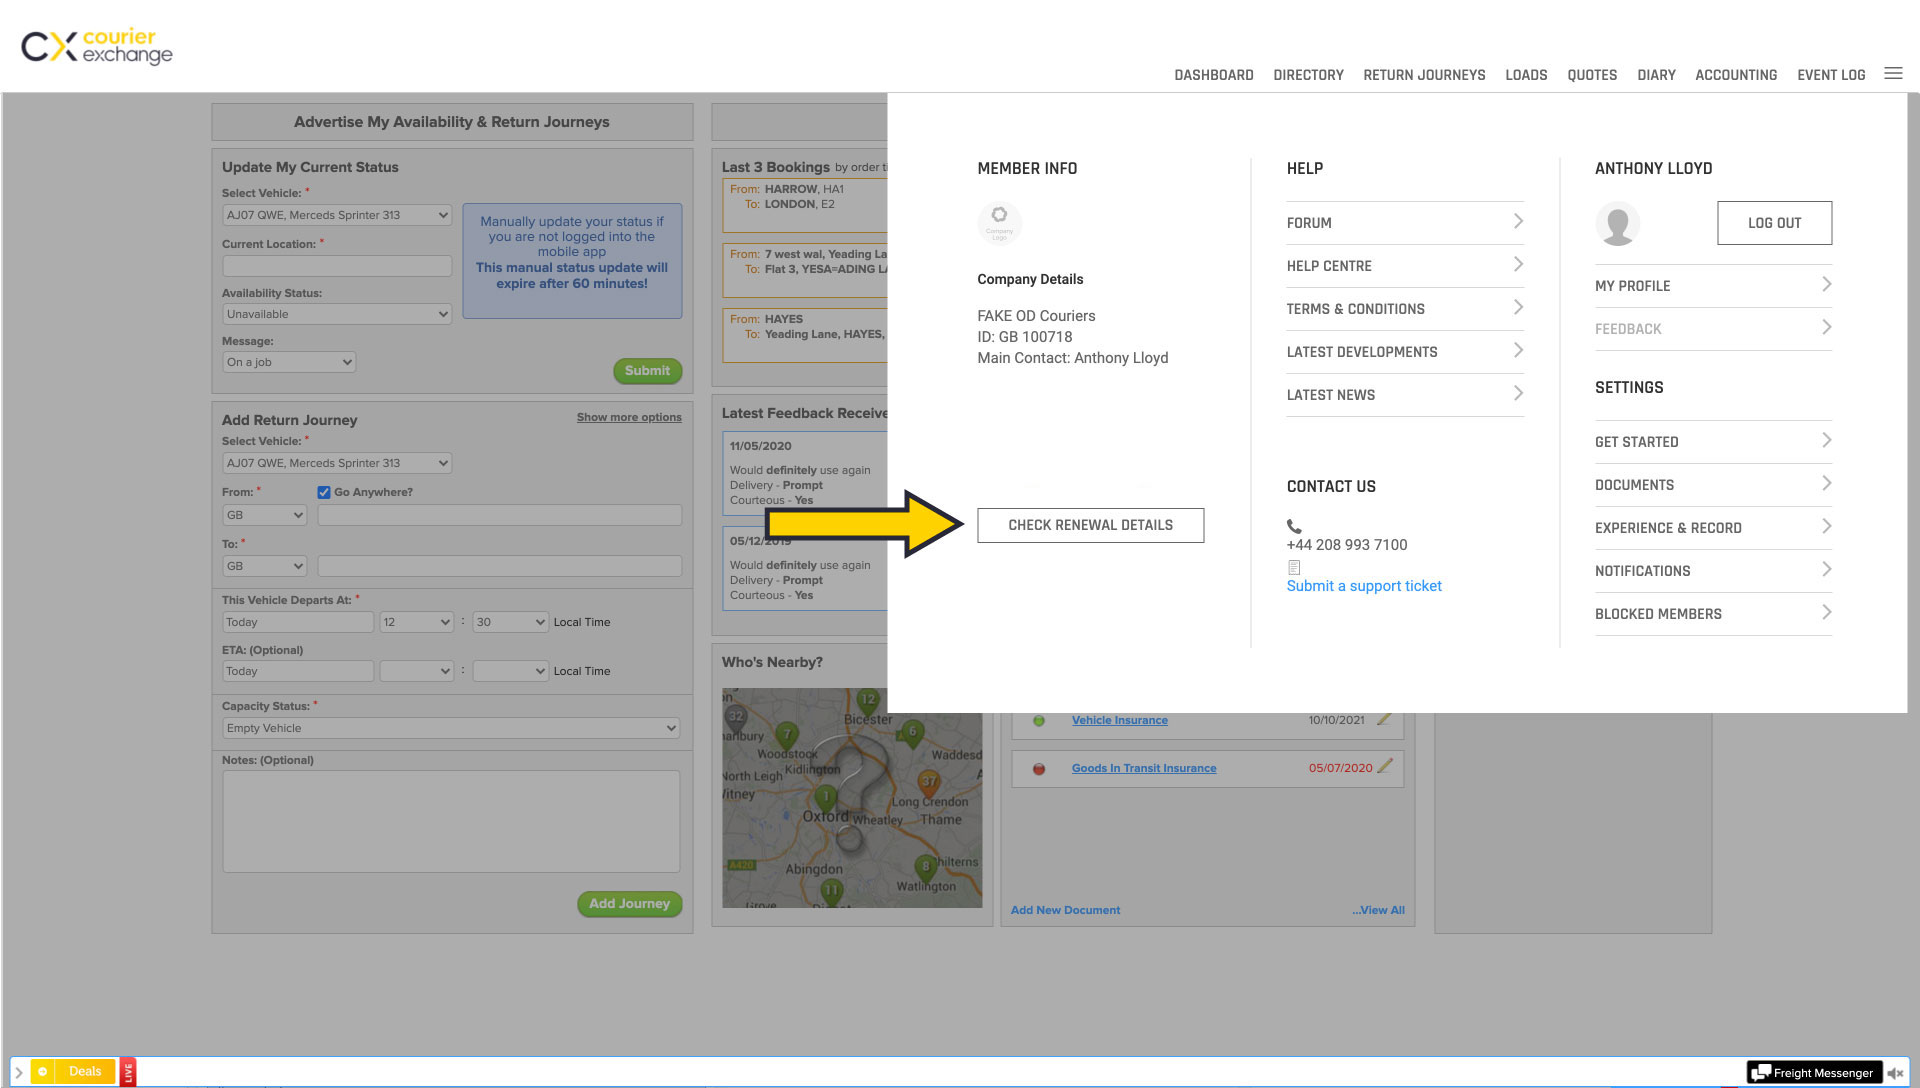Open Select Vehicle dropdown in Return Journey

(x=337, y=463)
